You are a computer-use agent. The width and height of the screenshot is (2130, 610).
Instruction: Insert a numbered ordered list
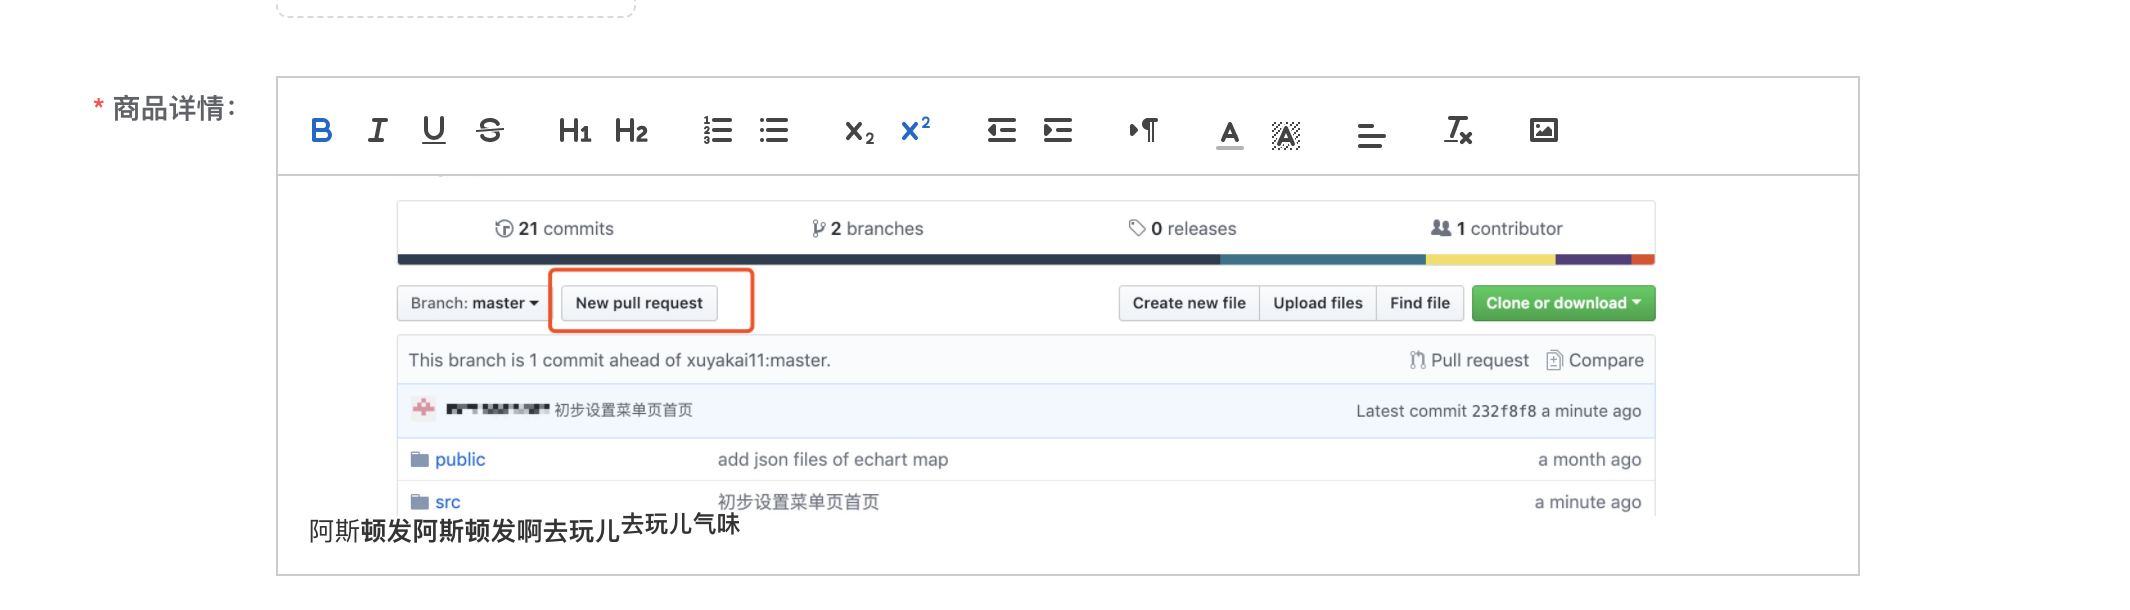click(717, 131)
